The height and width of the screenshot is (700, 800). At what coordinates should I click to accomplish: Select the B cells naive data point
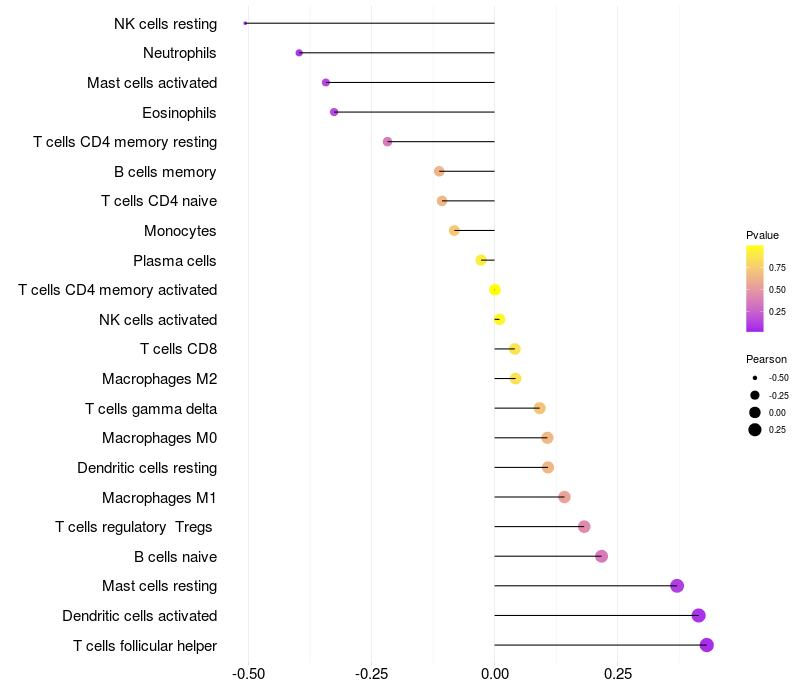601,556
